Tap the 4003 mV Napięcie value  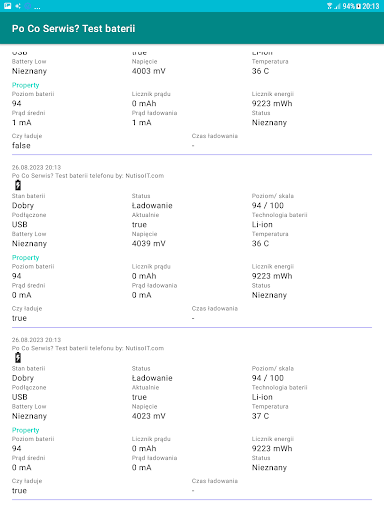pos(149,71)
